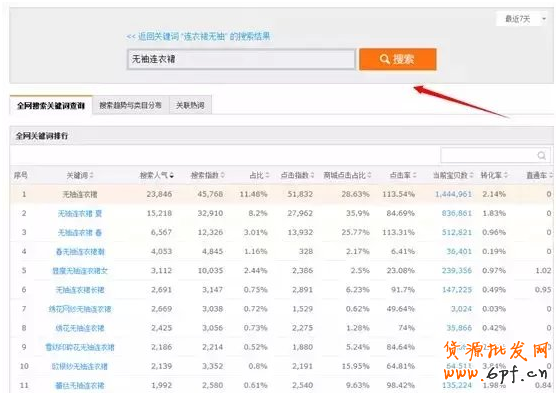Screen dimensions: 558x395
Task: Click the 10,035 search index value
Action: (x=210, y=271)
